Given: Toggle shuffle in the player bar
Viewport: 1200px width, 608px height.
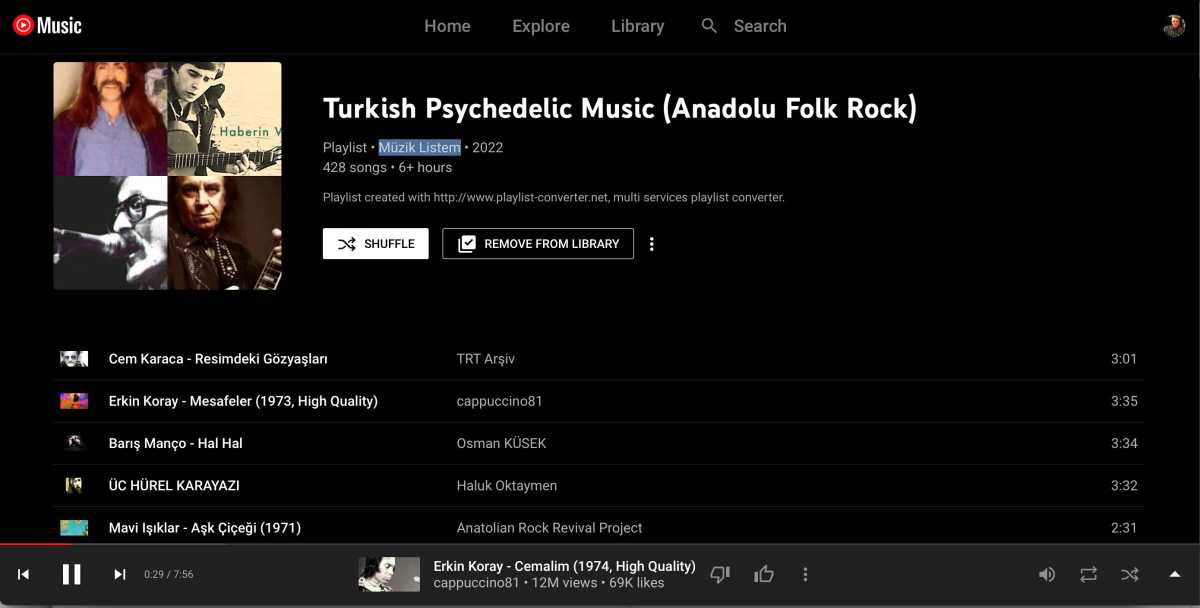Looking at the screenshot, I should pos(1130,573).
